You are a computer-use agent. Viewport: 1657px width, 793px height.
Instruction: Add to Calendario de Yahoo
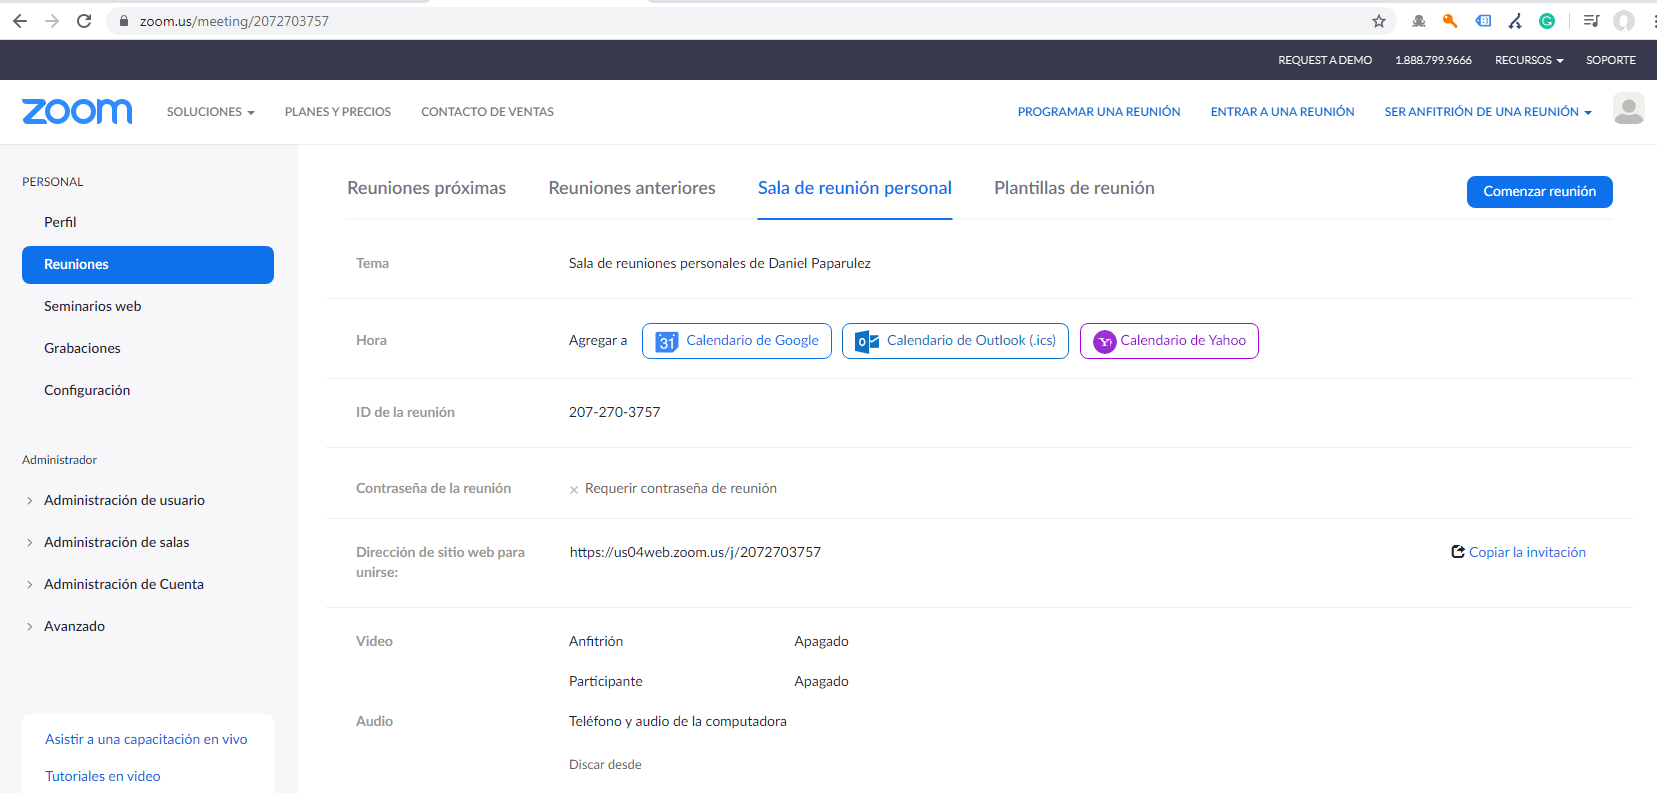click(1169, 341)
